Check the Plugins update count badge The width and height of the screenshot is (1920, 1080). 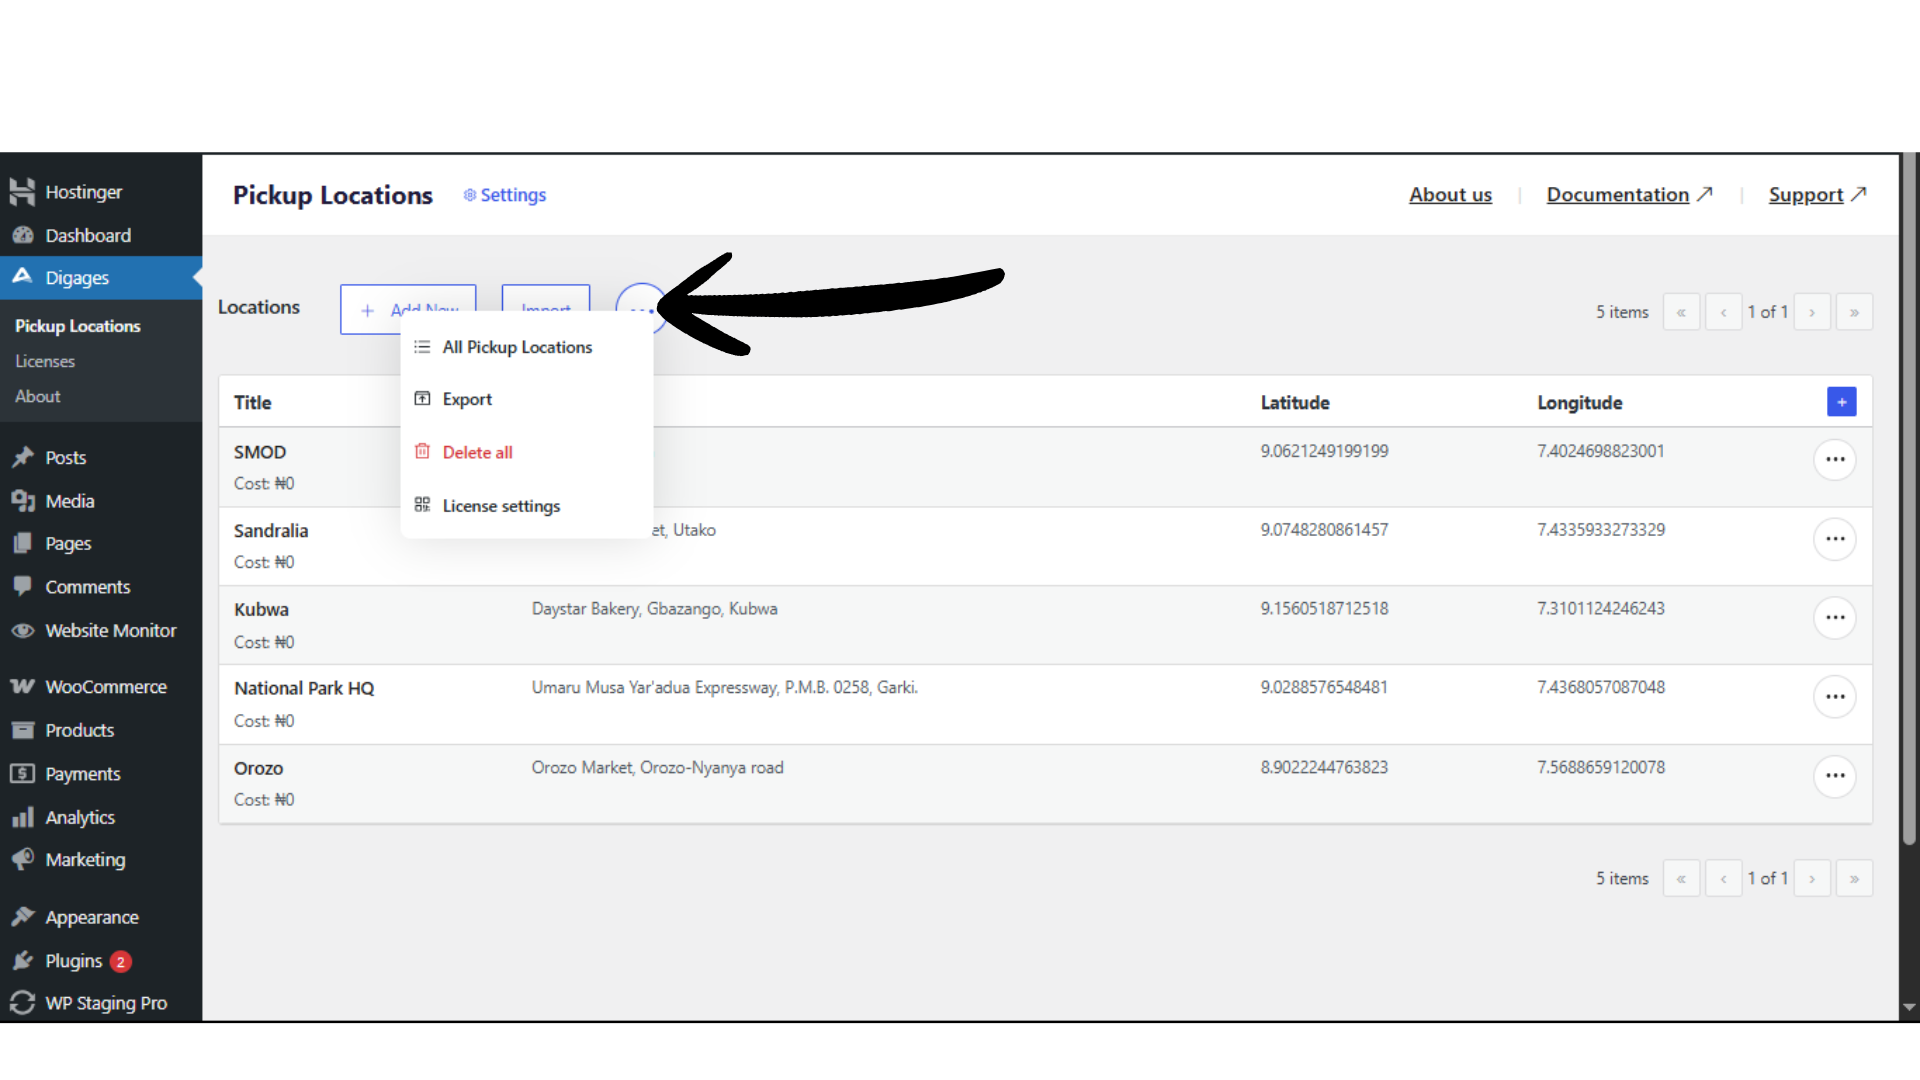pos(120,961)
